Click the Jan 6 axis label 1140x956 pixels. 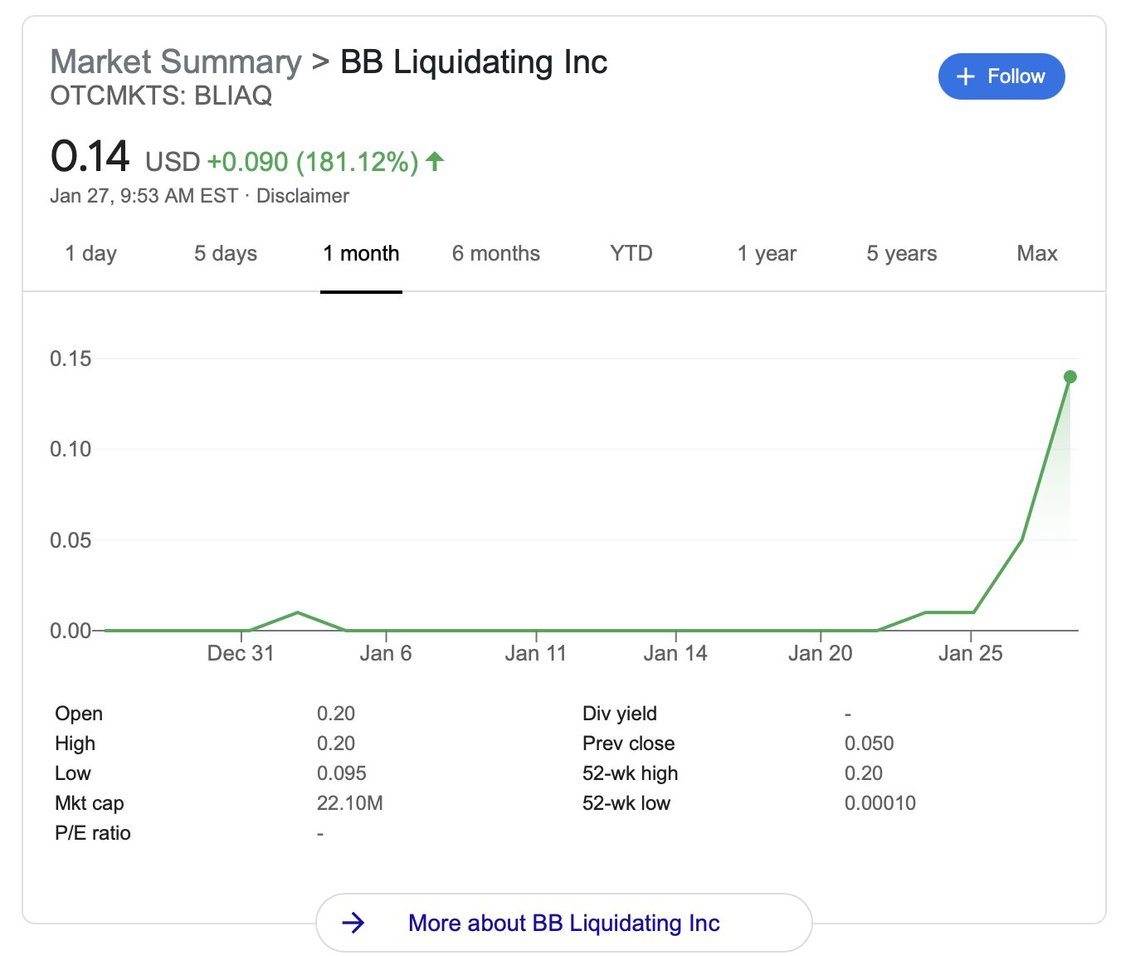(385, 653)
